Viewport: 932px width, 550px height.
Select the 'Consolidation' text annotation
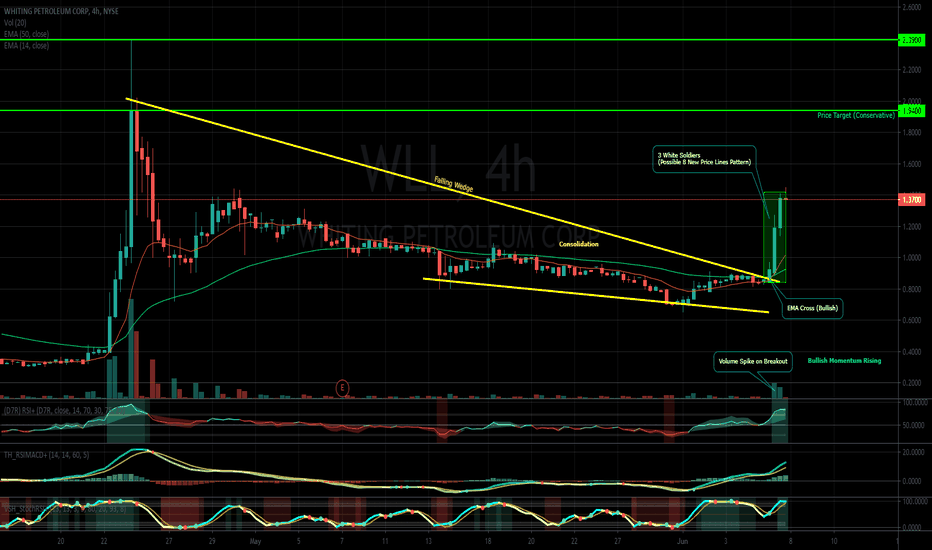click(578, 244)
